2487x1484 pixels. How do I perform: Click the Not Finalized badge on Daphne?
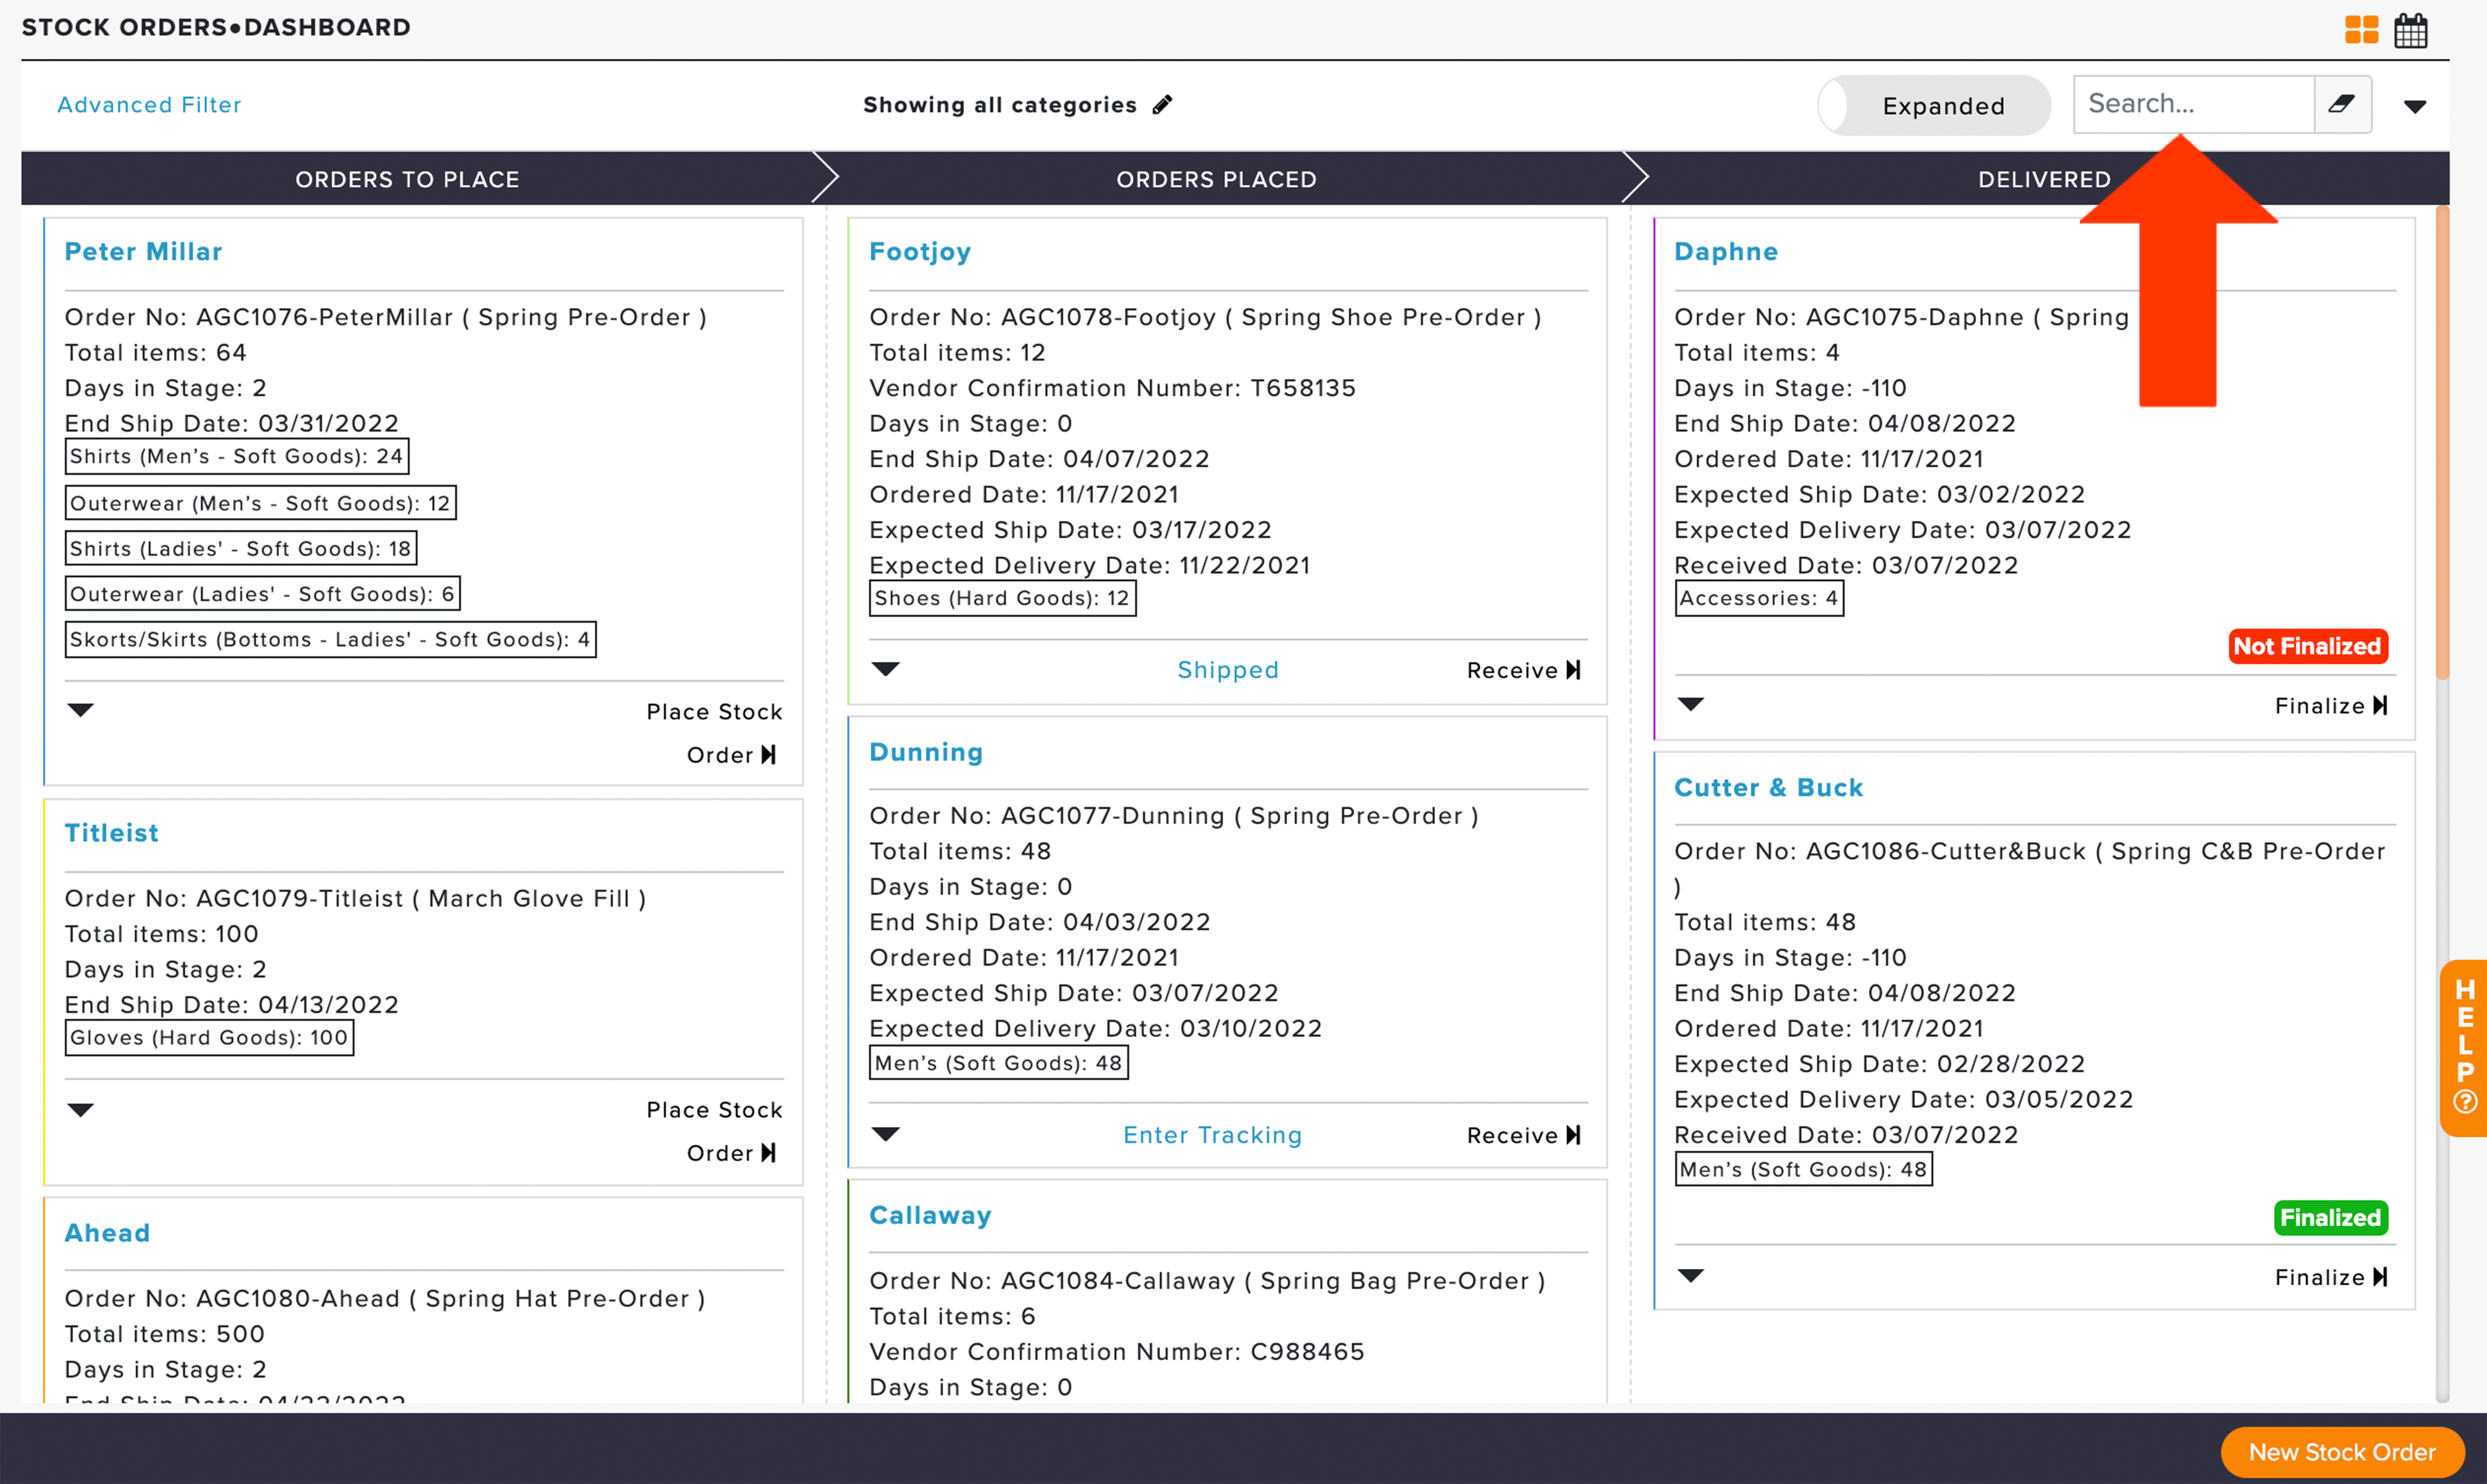pyautogui.click(x=2308, y=646)
